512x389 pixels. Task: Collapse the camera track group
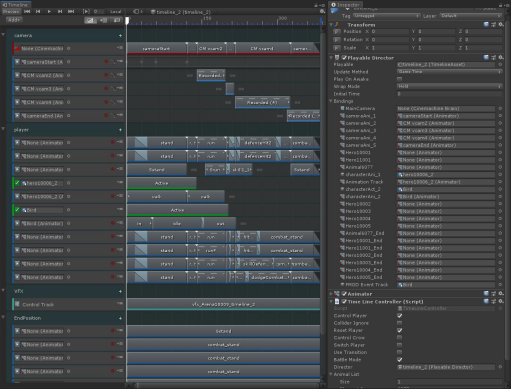pyautogui.click(x=3, y=35)
